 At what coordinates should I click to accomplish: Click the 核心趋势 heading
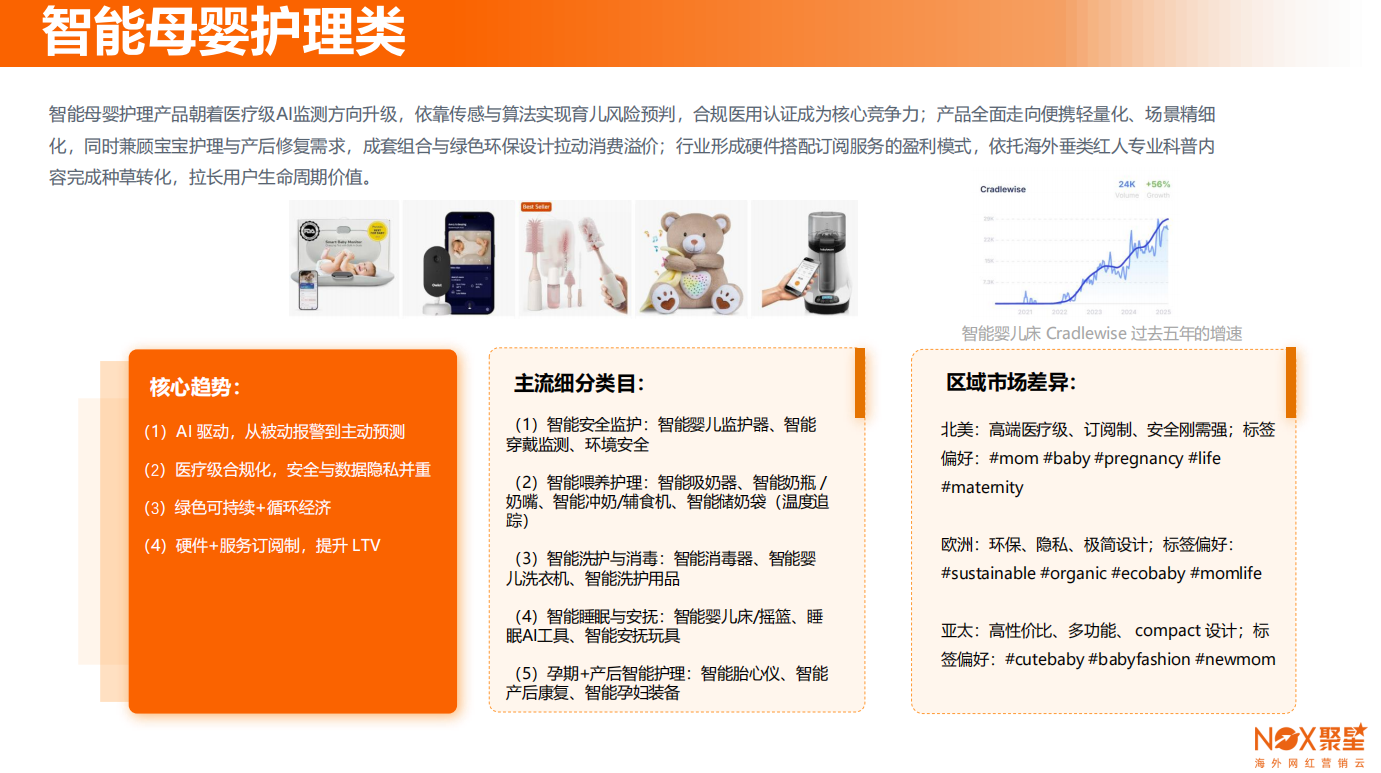tap(195, 387)
